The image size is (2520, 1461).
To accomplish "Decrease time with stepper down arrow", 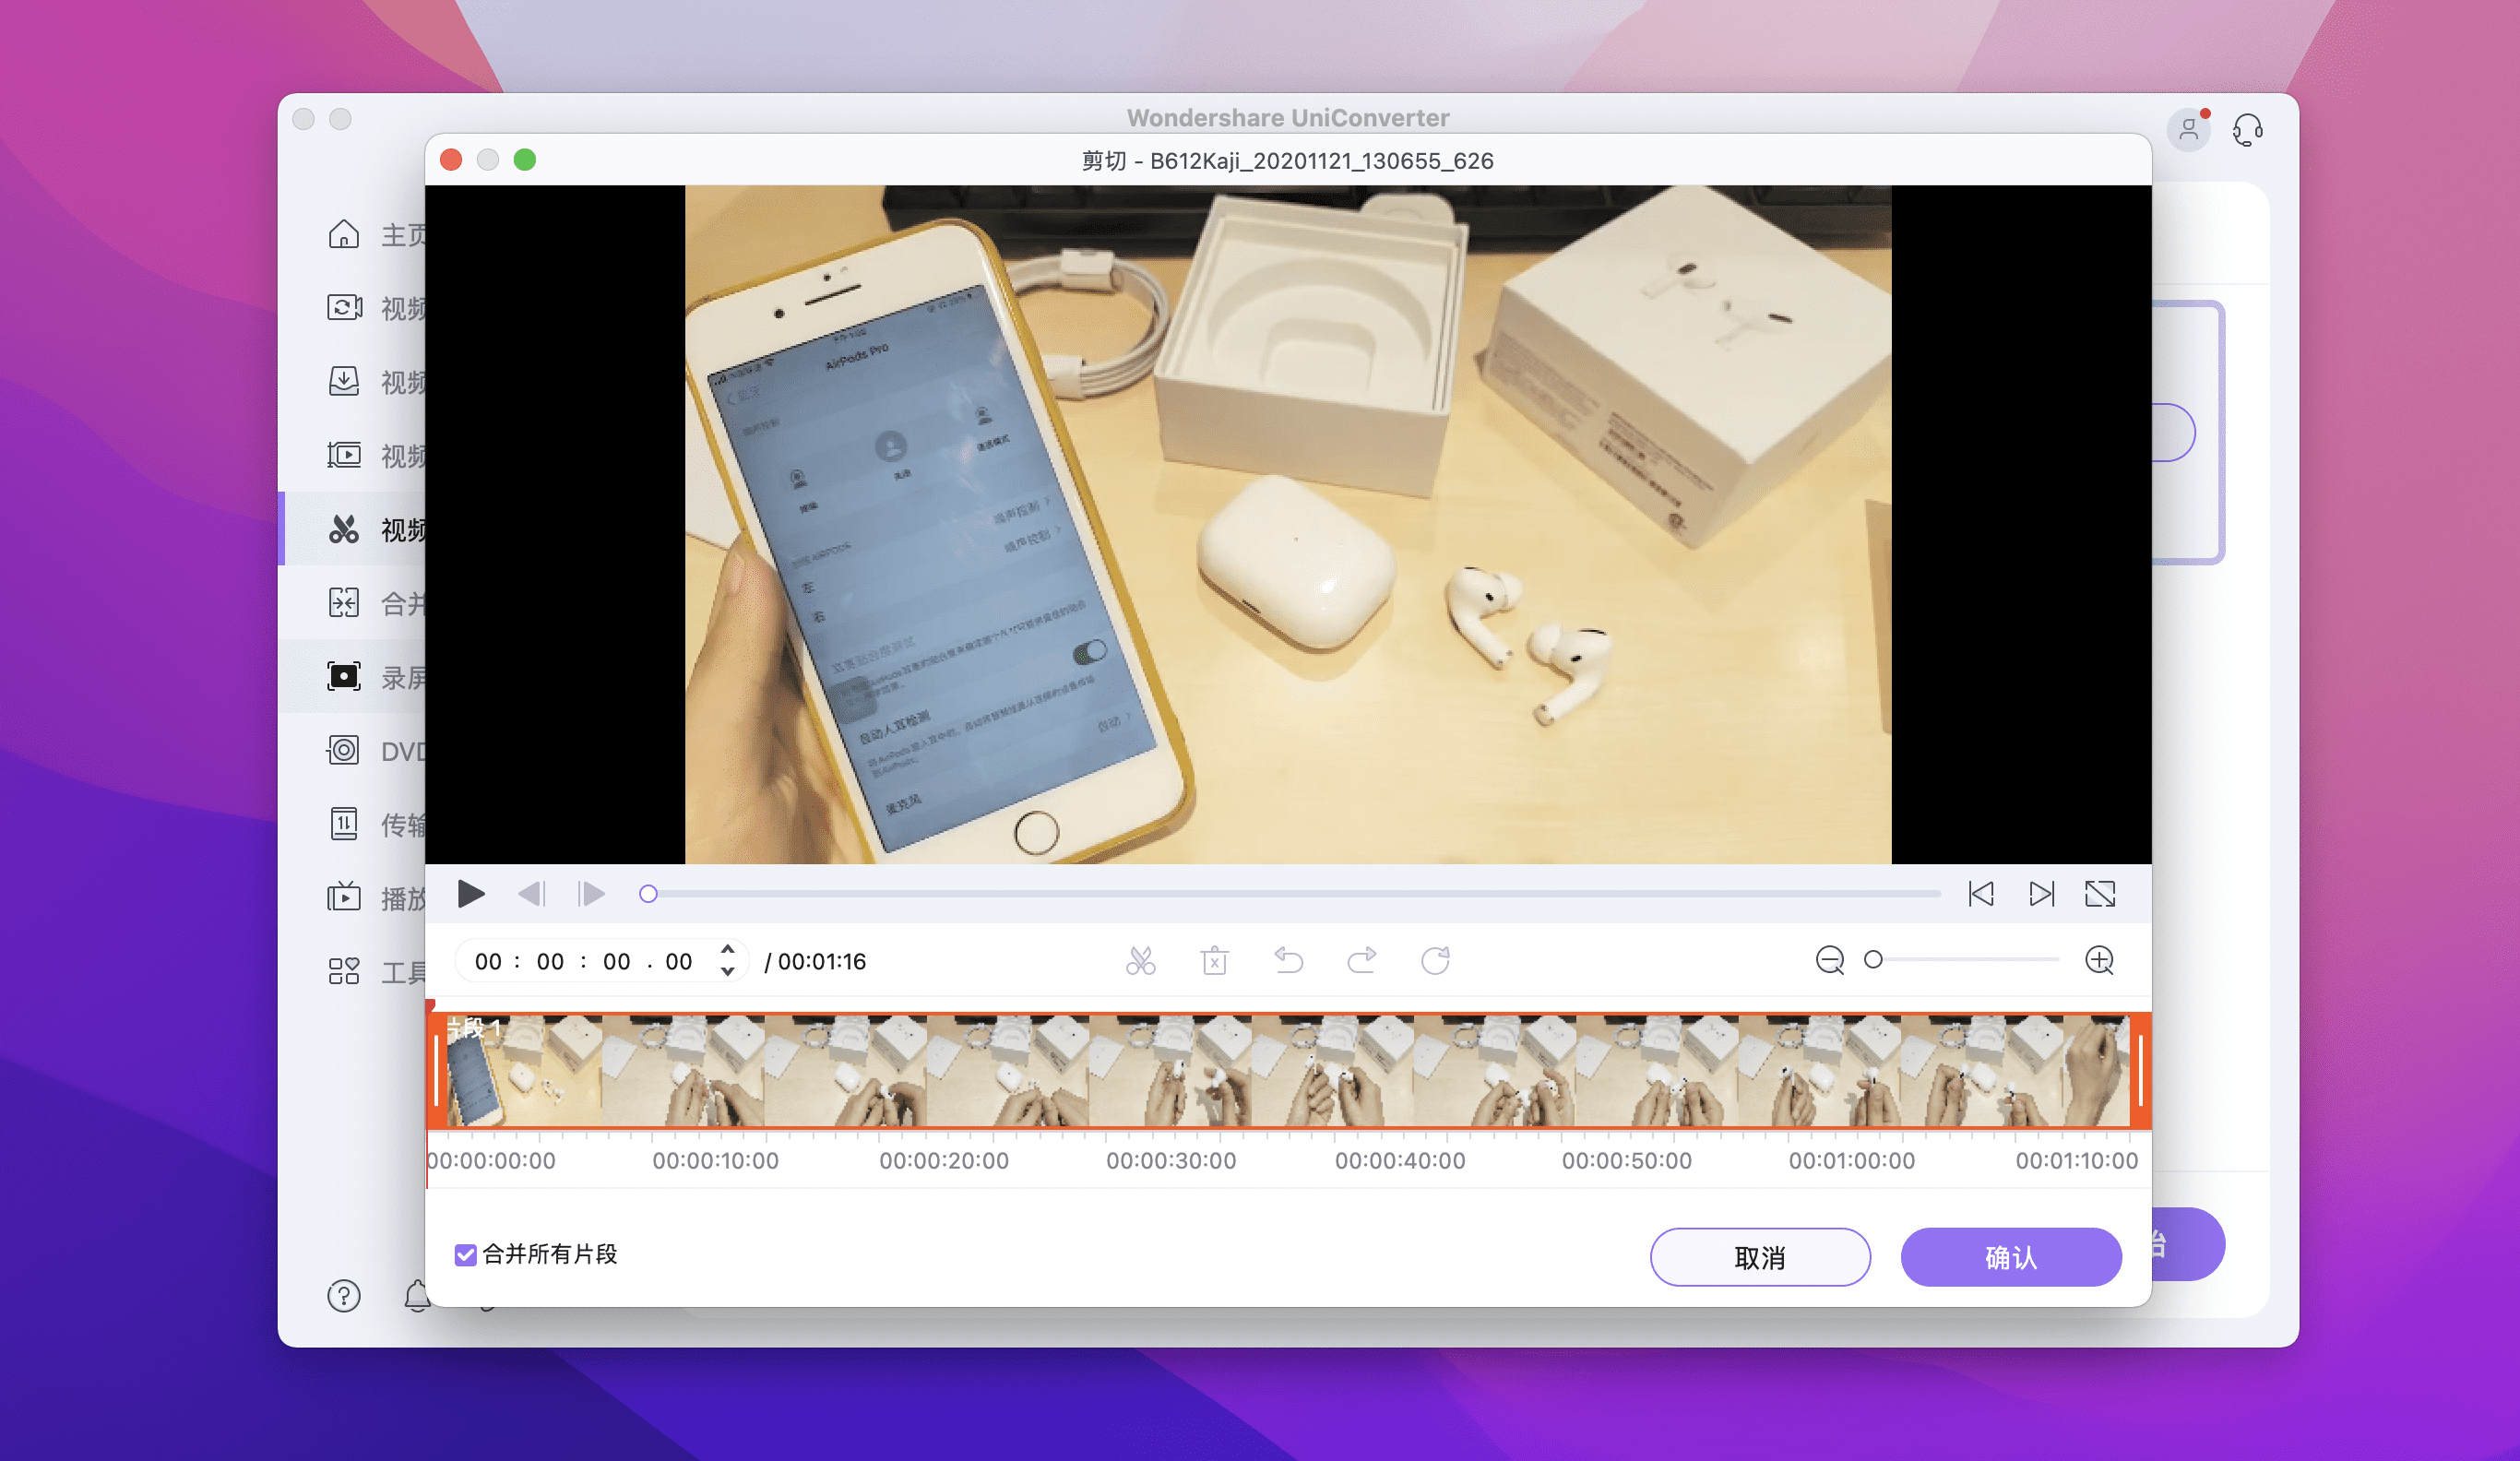I will click(x=728, y=972).
